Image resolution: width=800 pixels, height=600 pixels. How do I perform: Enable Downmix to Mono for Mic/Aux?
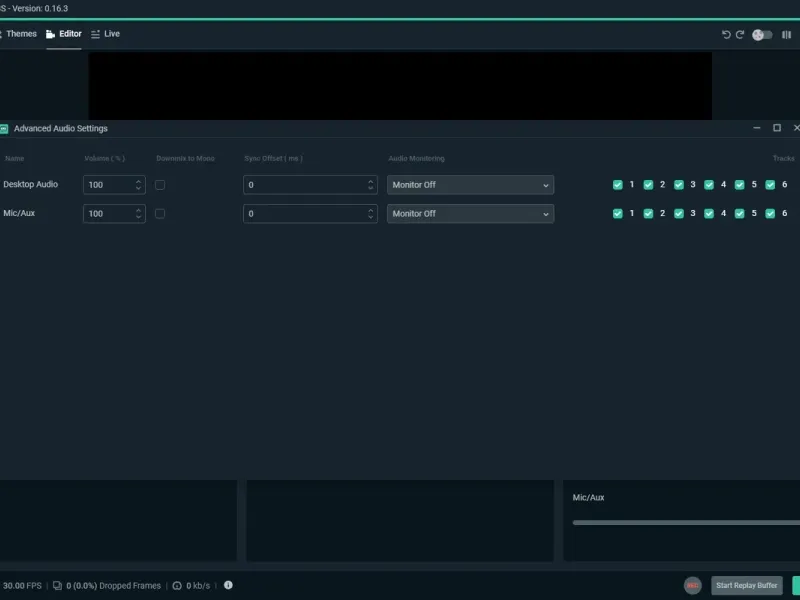[x=160, y=213]
